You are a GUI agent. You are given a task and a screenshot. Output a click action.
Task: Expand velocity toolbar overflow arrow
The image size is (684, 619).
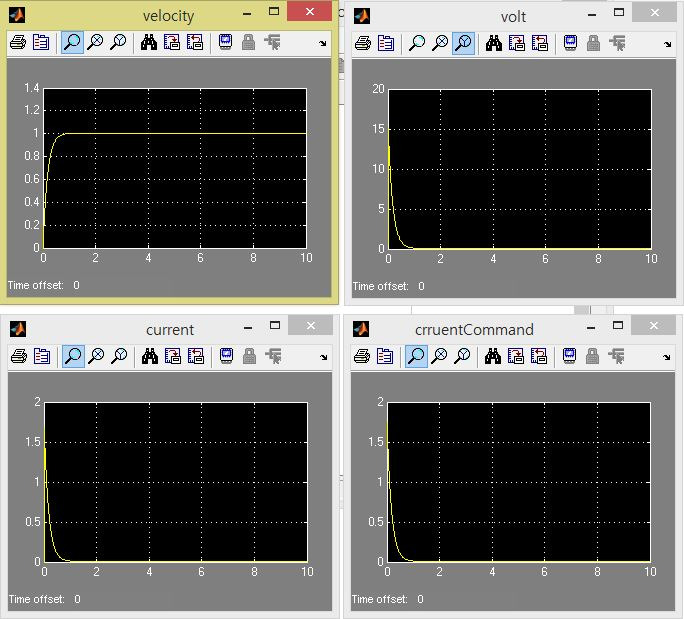(322, 43)
